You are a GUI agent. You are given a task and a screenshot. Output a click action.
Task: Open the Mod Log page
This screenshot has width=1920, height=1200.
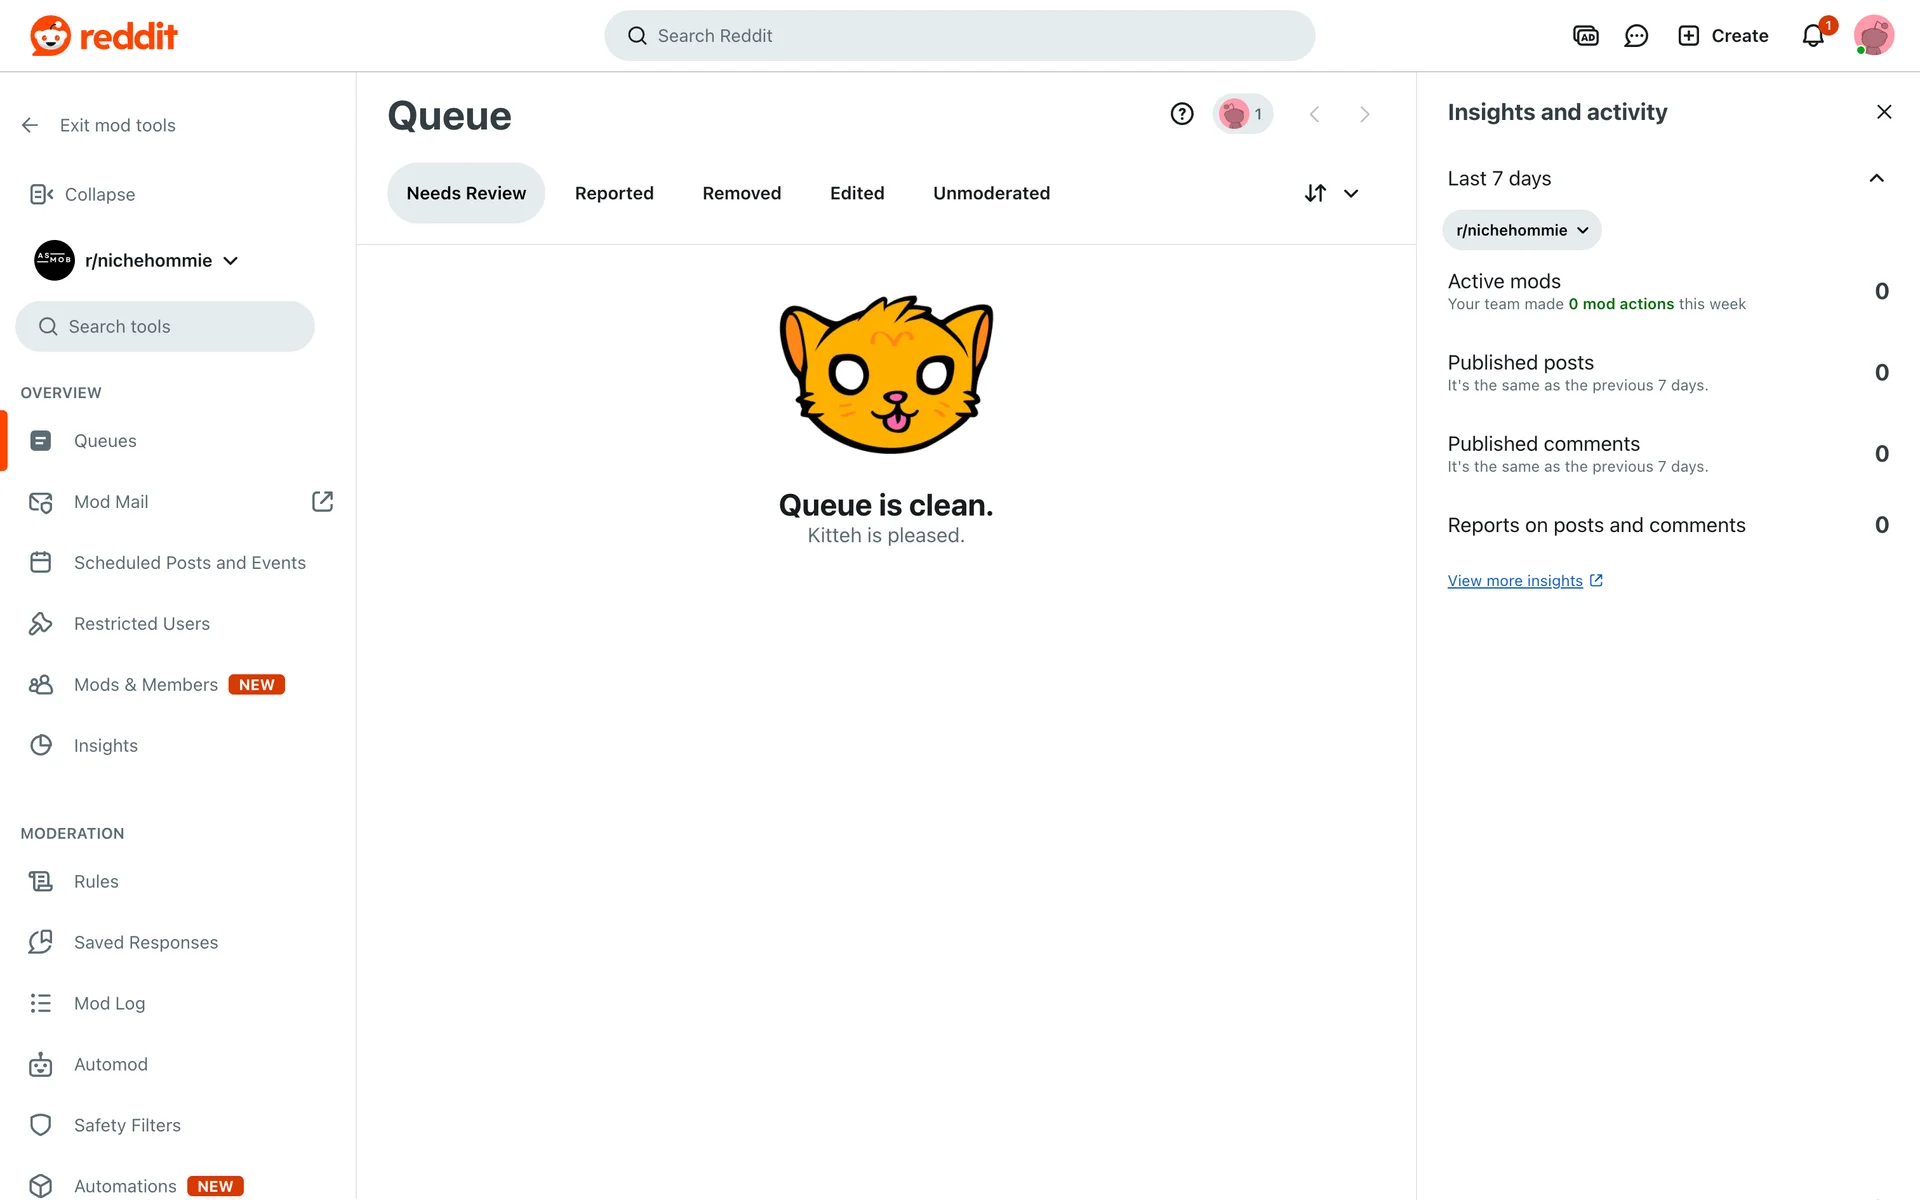tap(109, 1003)
